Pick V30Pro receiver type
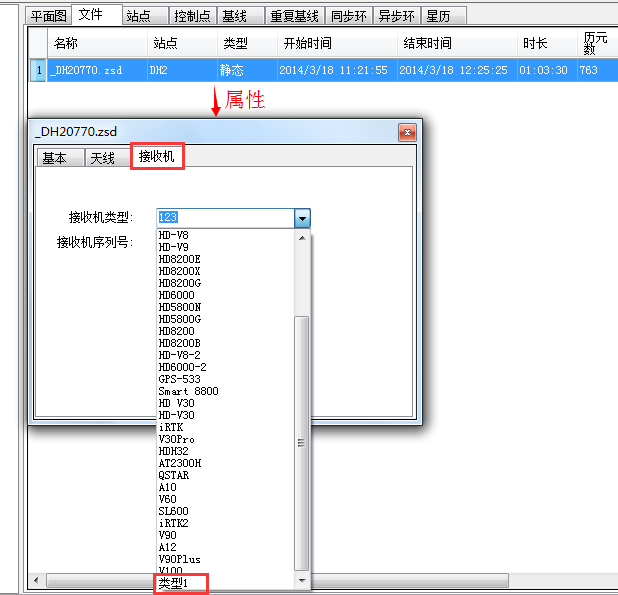The height and width of the screenshot is (595, 618). [x=225, y=439]
